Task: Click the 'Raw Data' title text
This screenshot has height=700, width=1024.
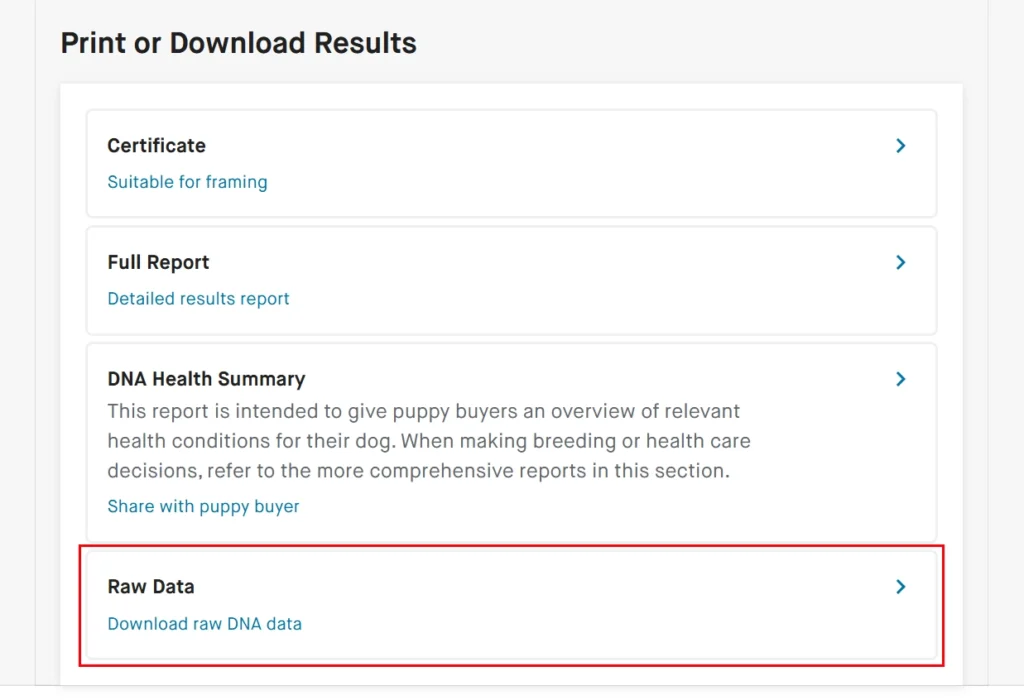Action: click(x=150, y=587)
